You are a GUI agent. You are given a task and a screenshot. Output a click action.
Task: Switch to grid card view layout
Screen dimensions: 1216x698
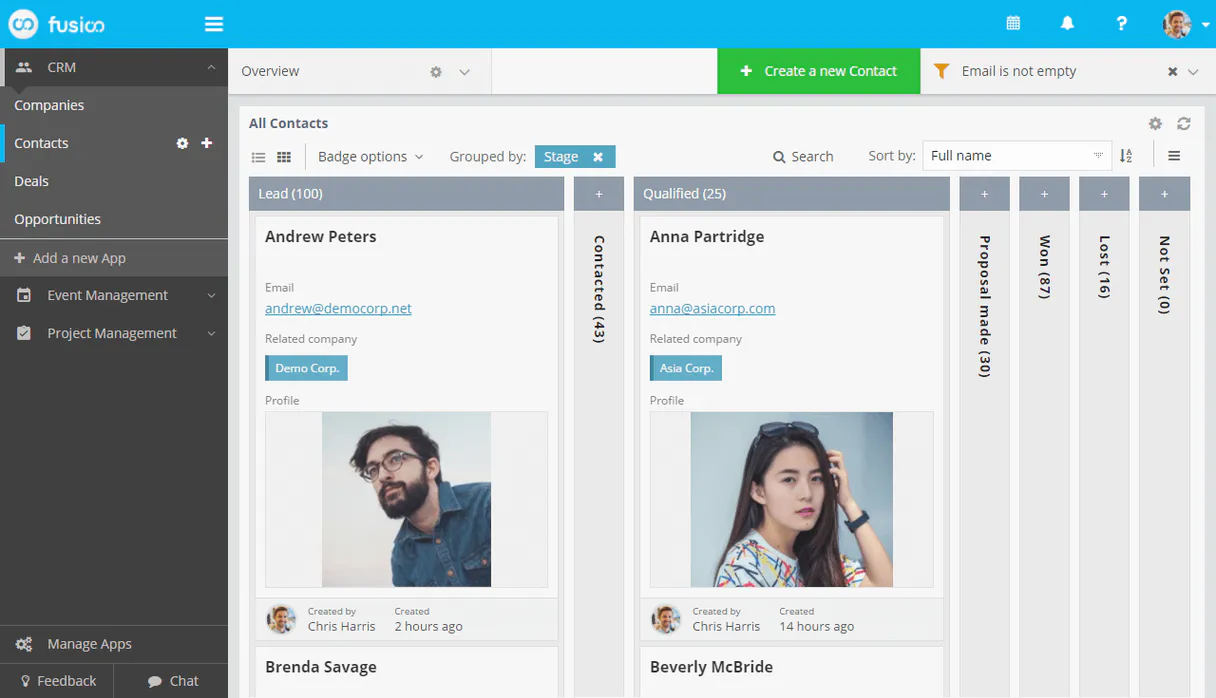284,157
